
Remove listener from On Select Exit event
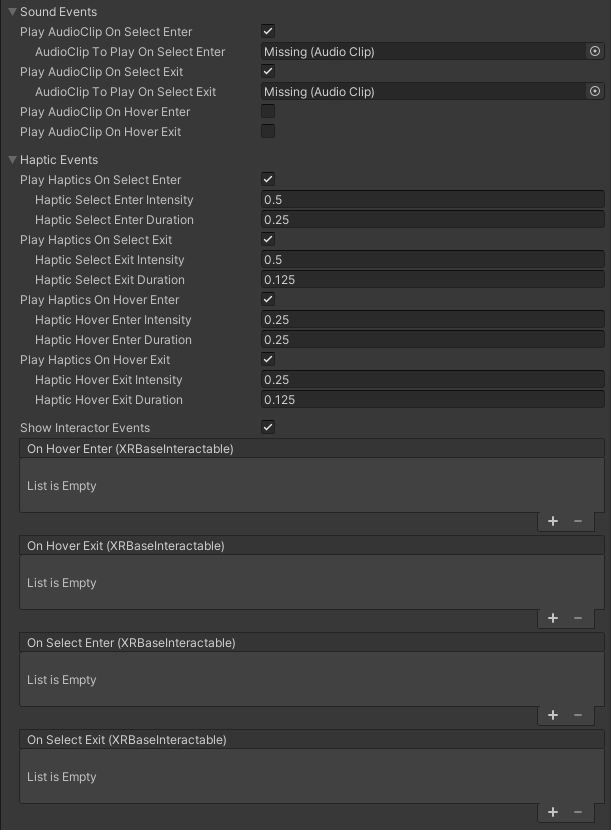[x=578, y=812]
